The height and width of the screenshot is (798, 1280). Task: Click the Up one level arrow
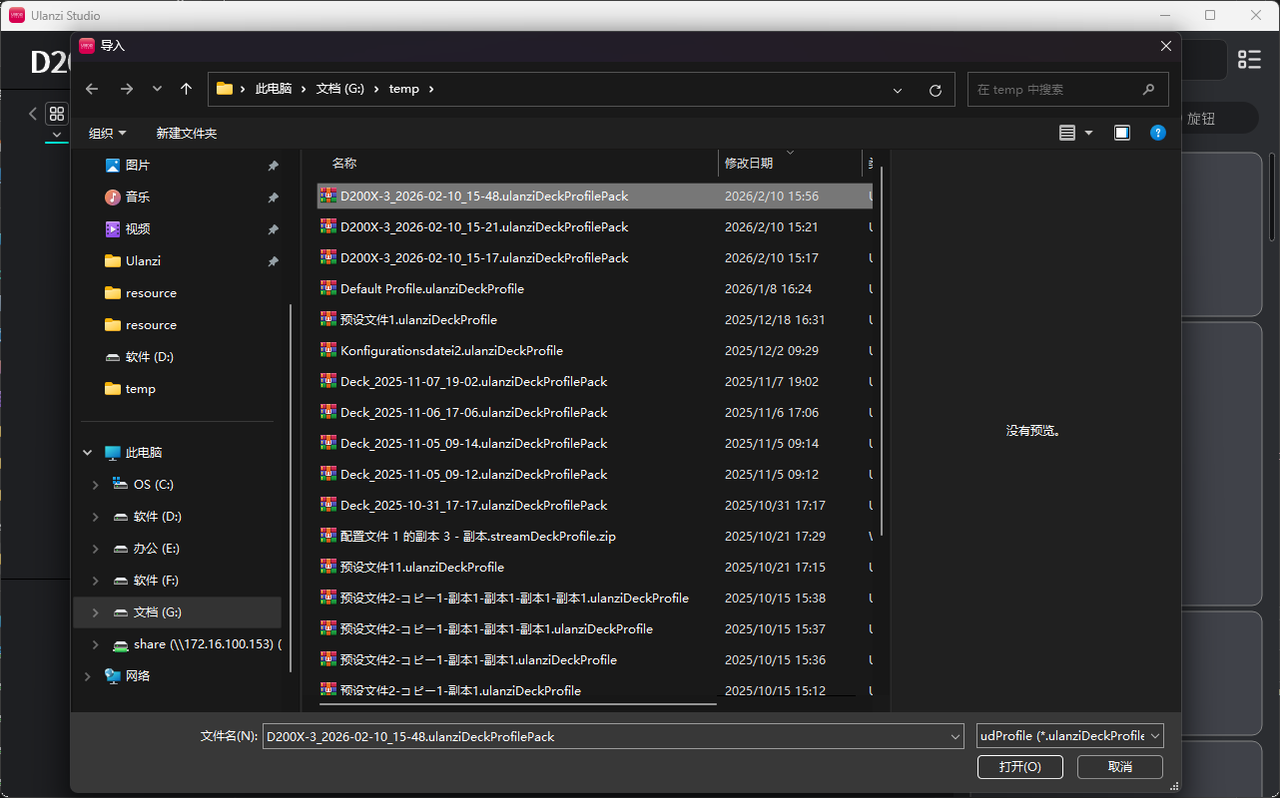click(x=186, y=89)
